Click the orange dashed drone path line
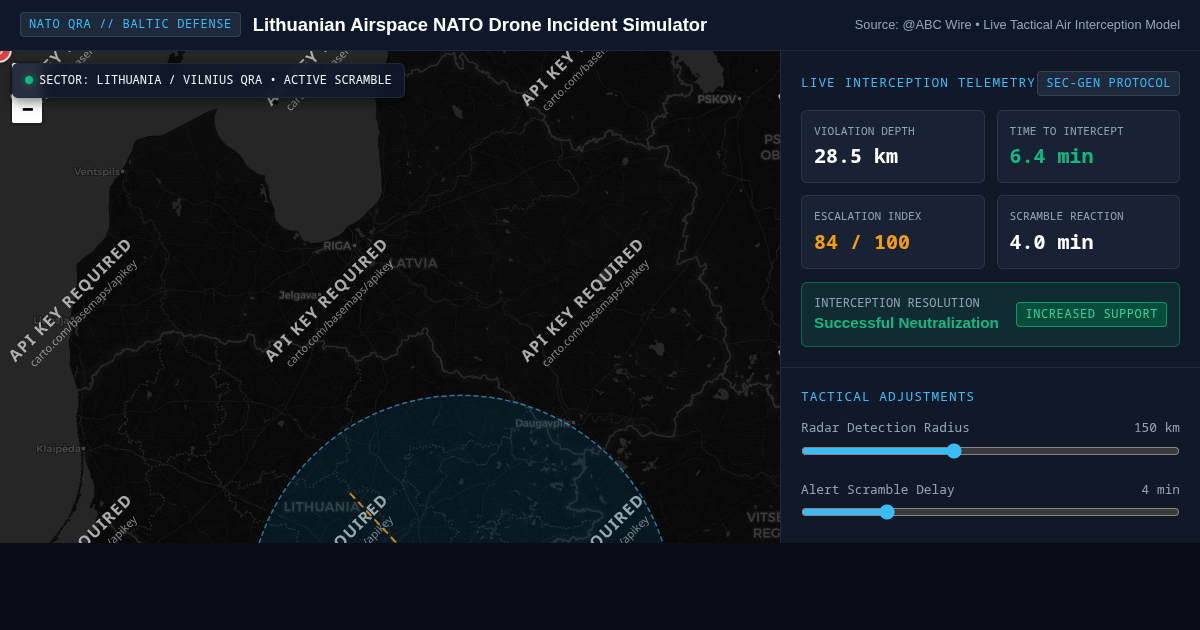 pyautogui.click(x=372, y=517)
